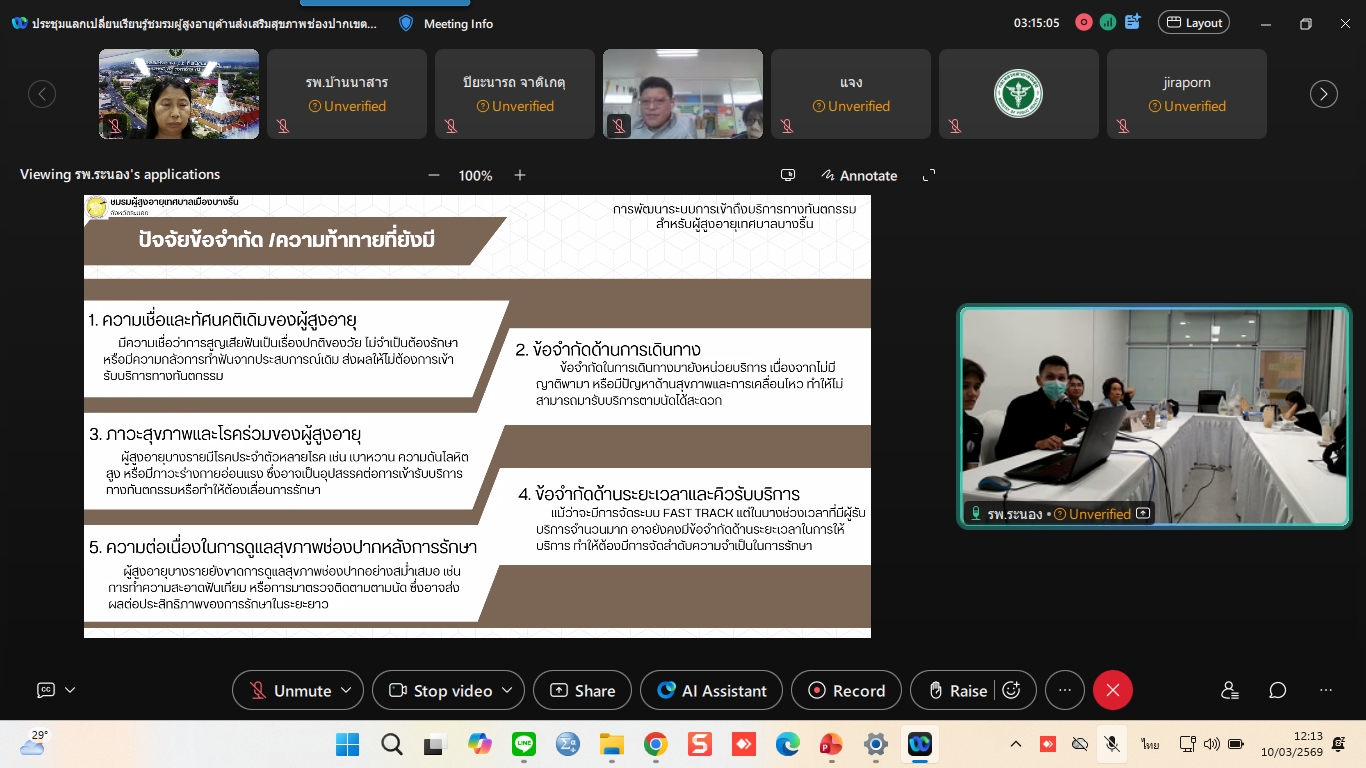Raise hand in the meeting

coord(957,690)
